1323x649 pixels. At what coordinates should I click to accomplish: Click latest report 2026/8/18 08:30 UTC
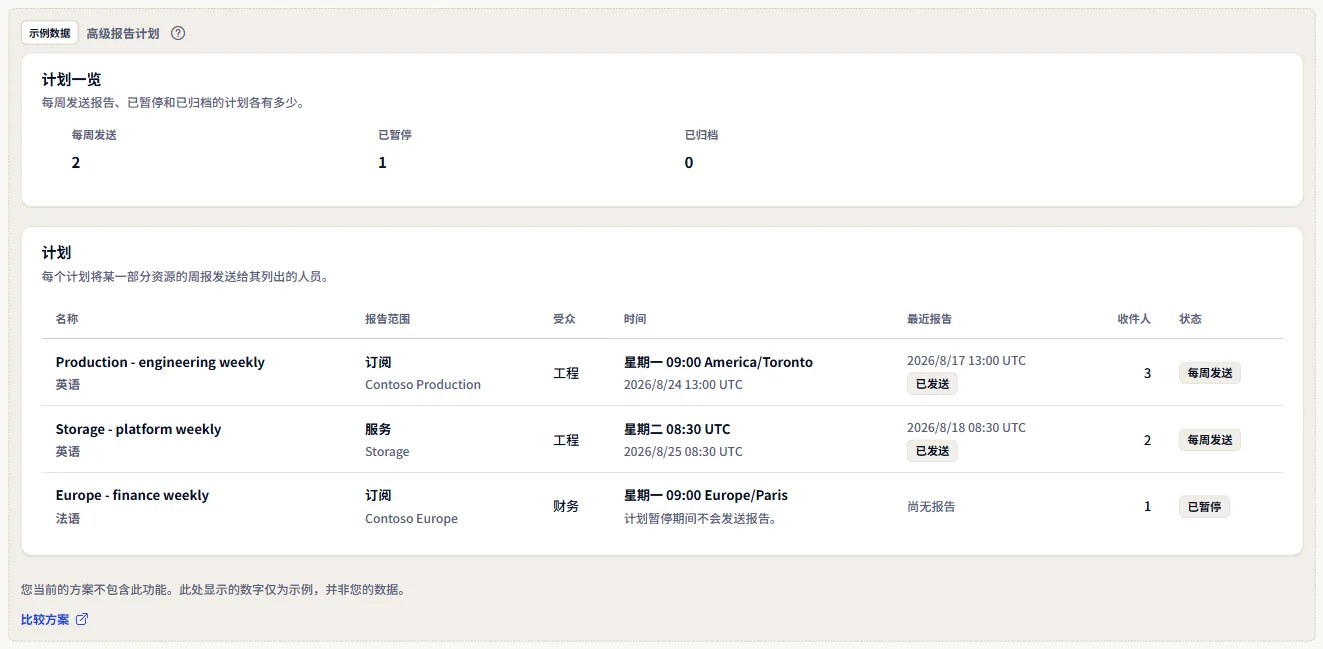tap(966, 427)
